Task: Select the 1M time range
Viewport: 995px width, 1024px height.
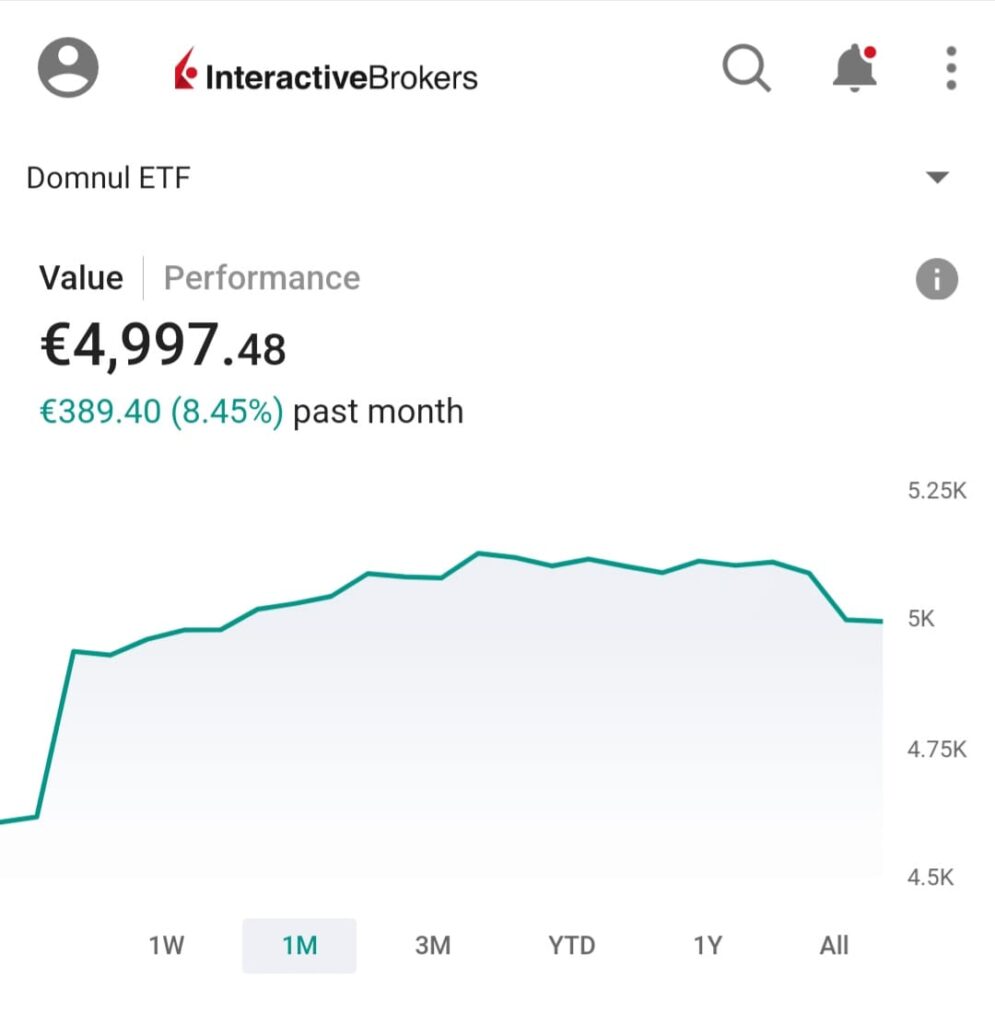Action: click(x=299, y=945)
